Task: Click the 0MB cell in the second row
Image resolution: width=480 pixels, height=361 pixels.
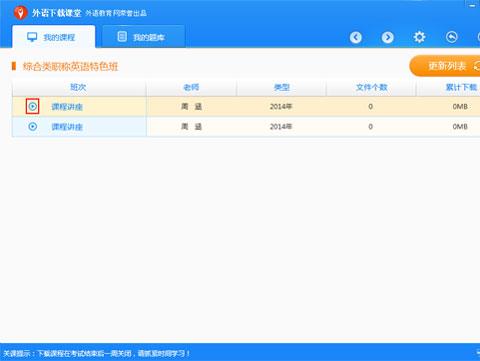Action: [x=460, y=127]
